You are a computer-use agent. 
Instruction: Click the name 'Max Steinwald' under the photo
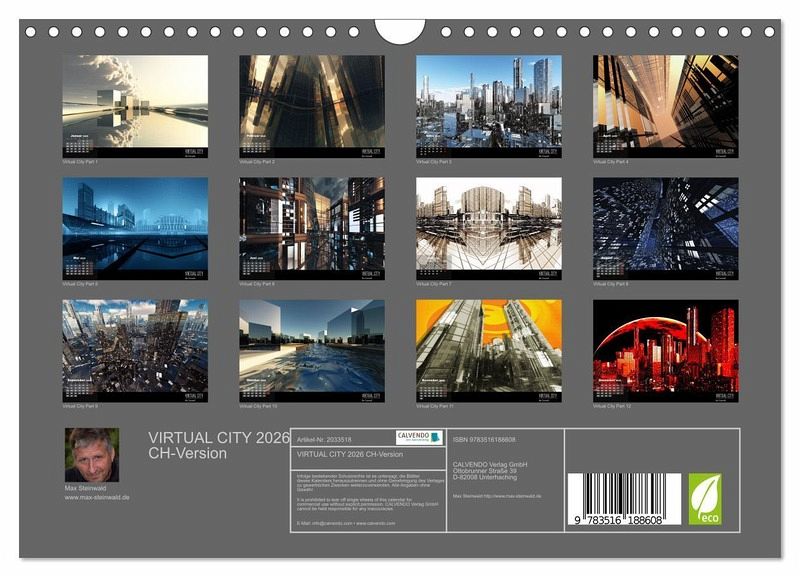pos(85,488)
